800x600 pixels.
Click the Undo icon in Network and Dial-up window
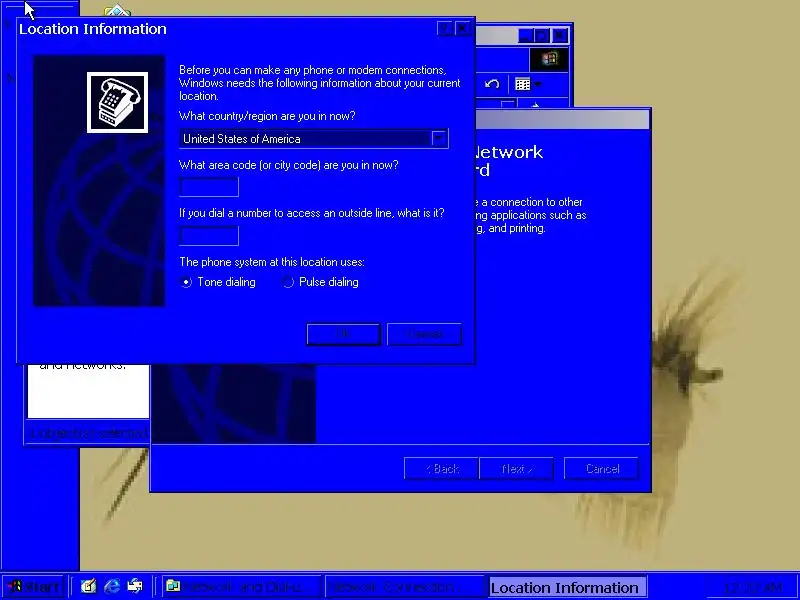click(x=492, y=84)
